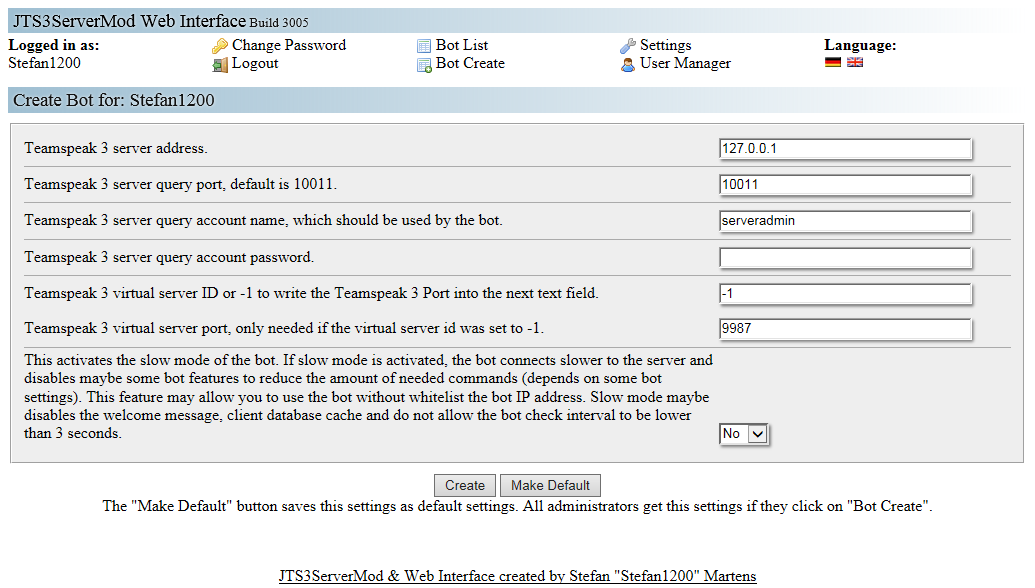Open the slow mode No dropdown
1035x588 pixels.
coord(744,434)
